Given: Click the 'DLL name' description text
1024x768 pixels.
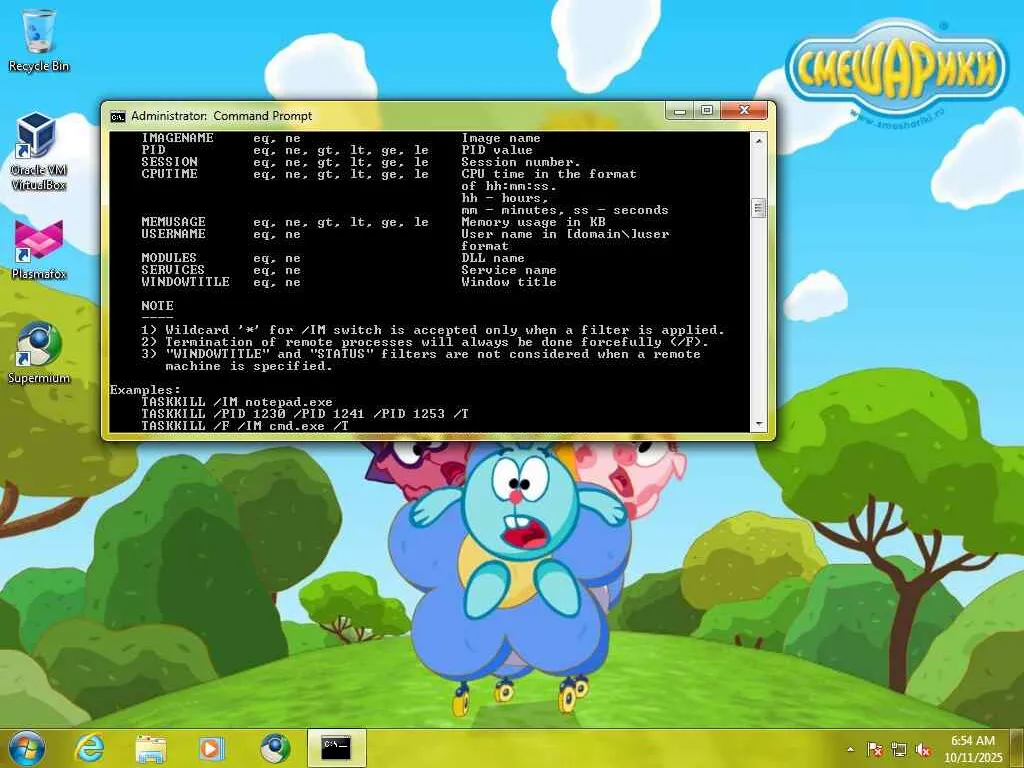Looking at the screenshot, I should pyautogui.click(x=493, y=258).
